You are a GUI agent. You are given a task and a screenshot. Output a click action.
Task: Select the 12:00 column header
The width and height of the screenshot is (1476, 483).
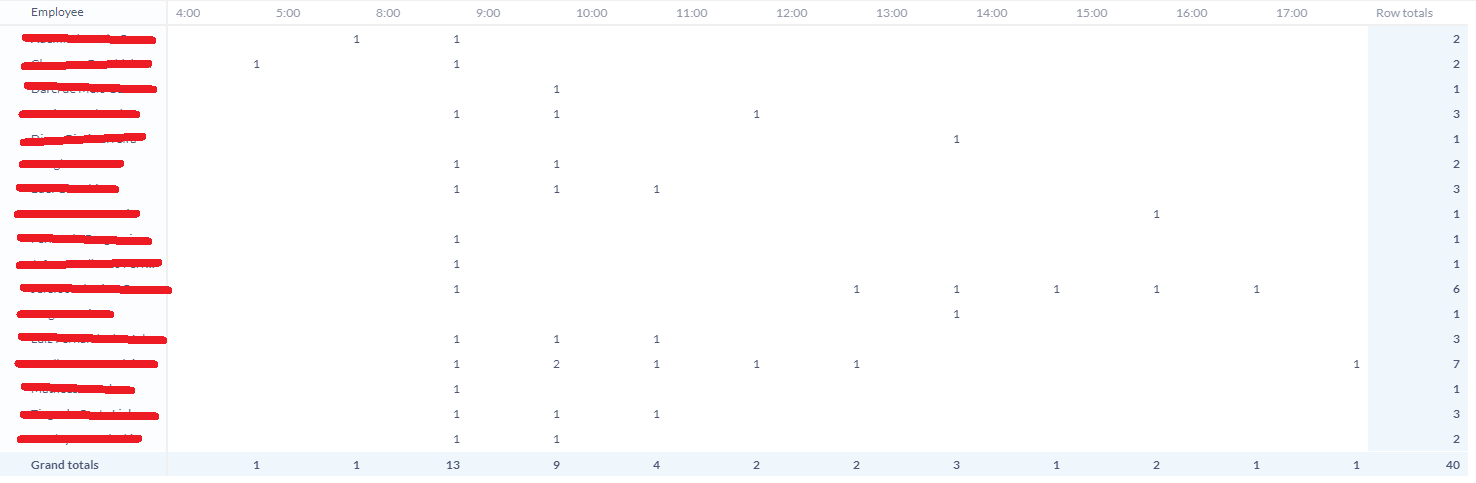point(791,13)
